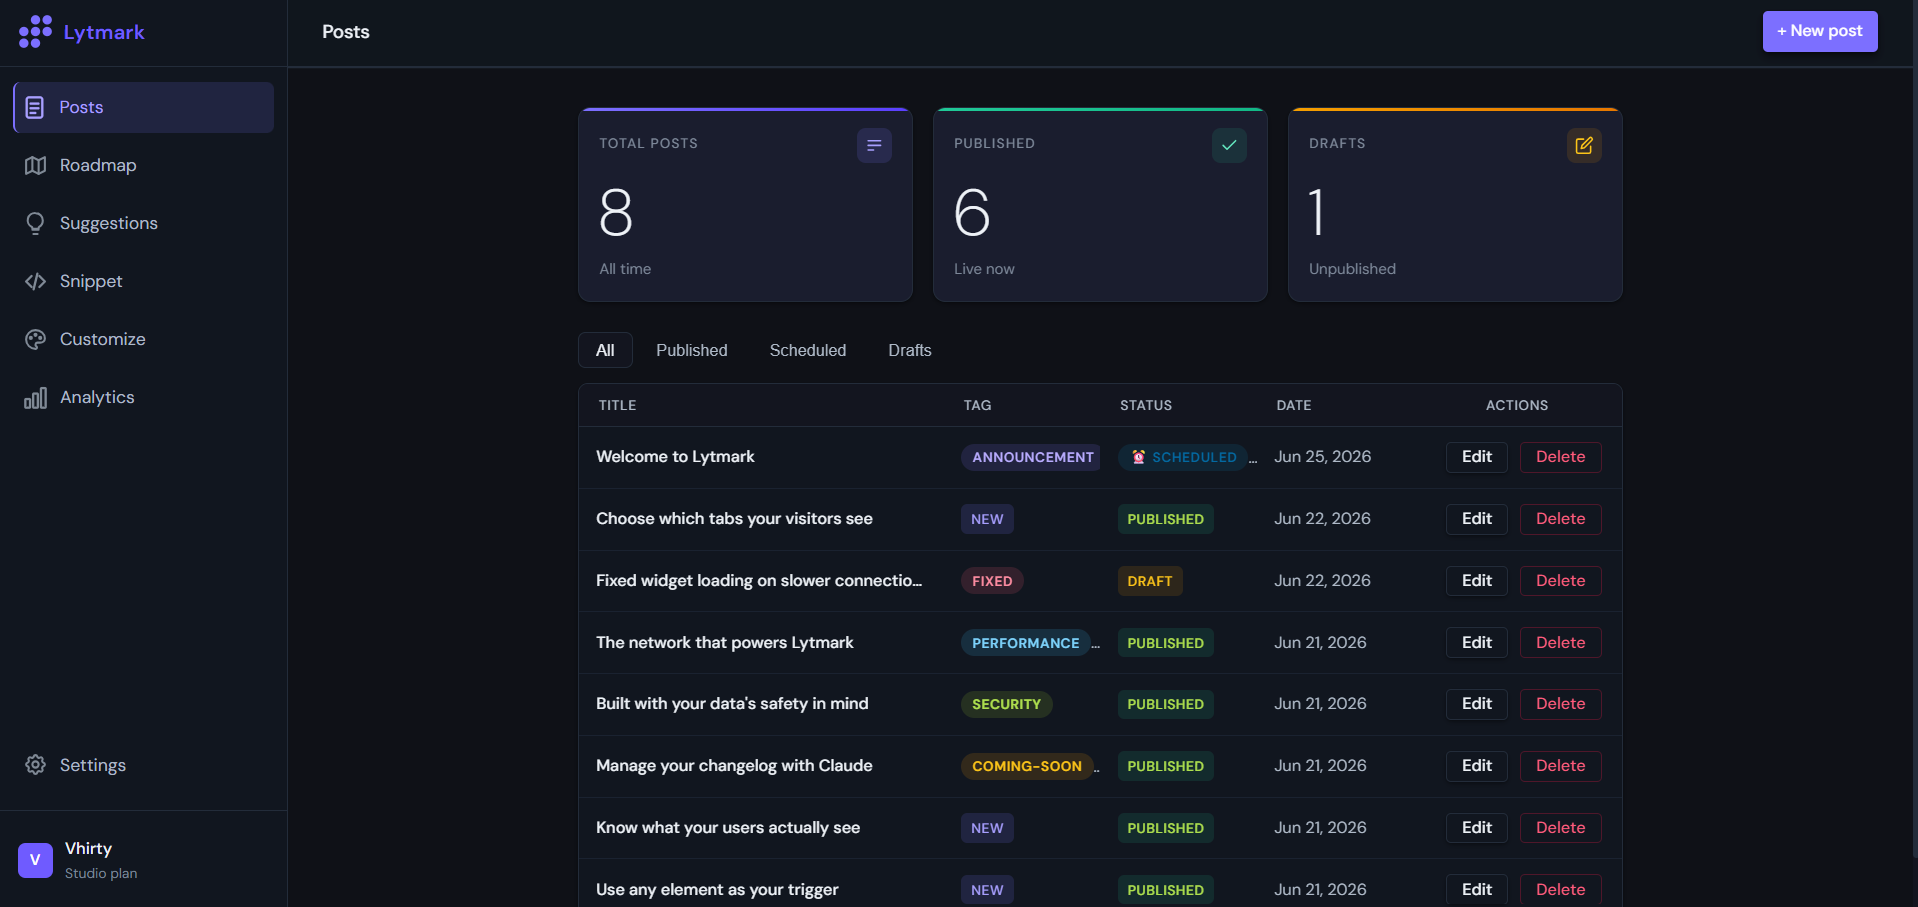
Task: Edit 'The network that powers Lytmark' post
Action: click(x=1477, y=643)
